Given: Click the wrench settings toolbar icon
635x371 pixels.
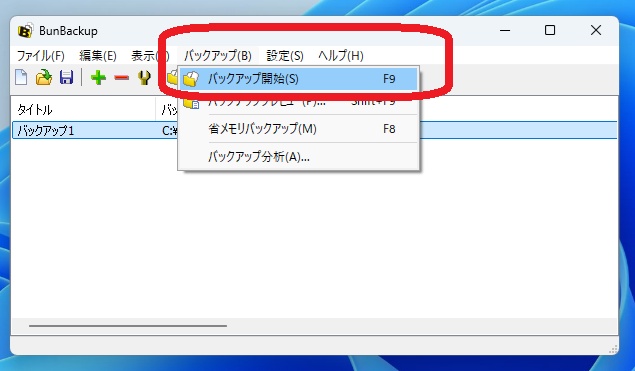Looking at the screenshot, I should [x=144, y=77].
